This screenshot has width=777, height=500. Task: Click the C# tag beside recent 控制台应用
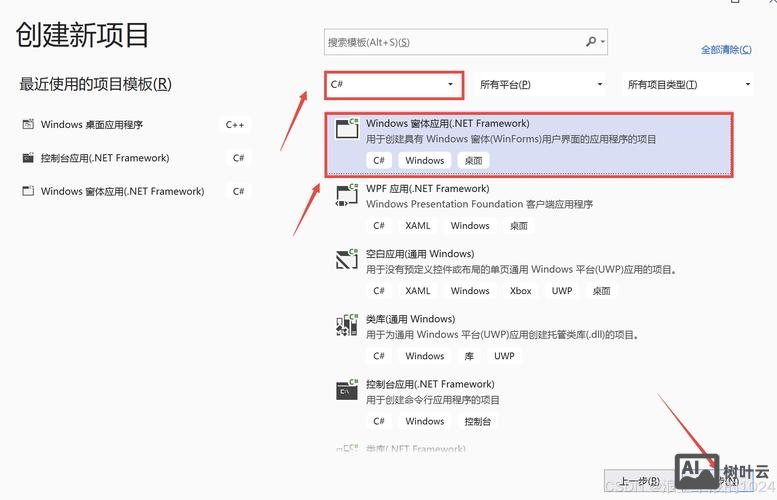pyautogui.click(x=238, y=158)
